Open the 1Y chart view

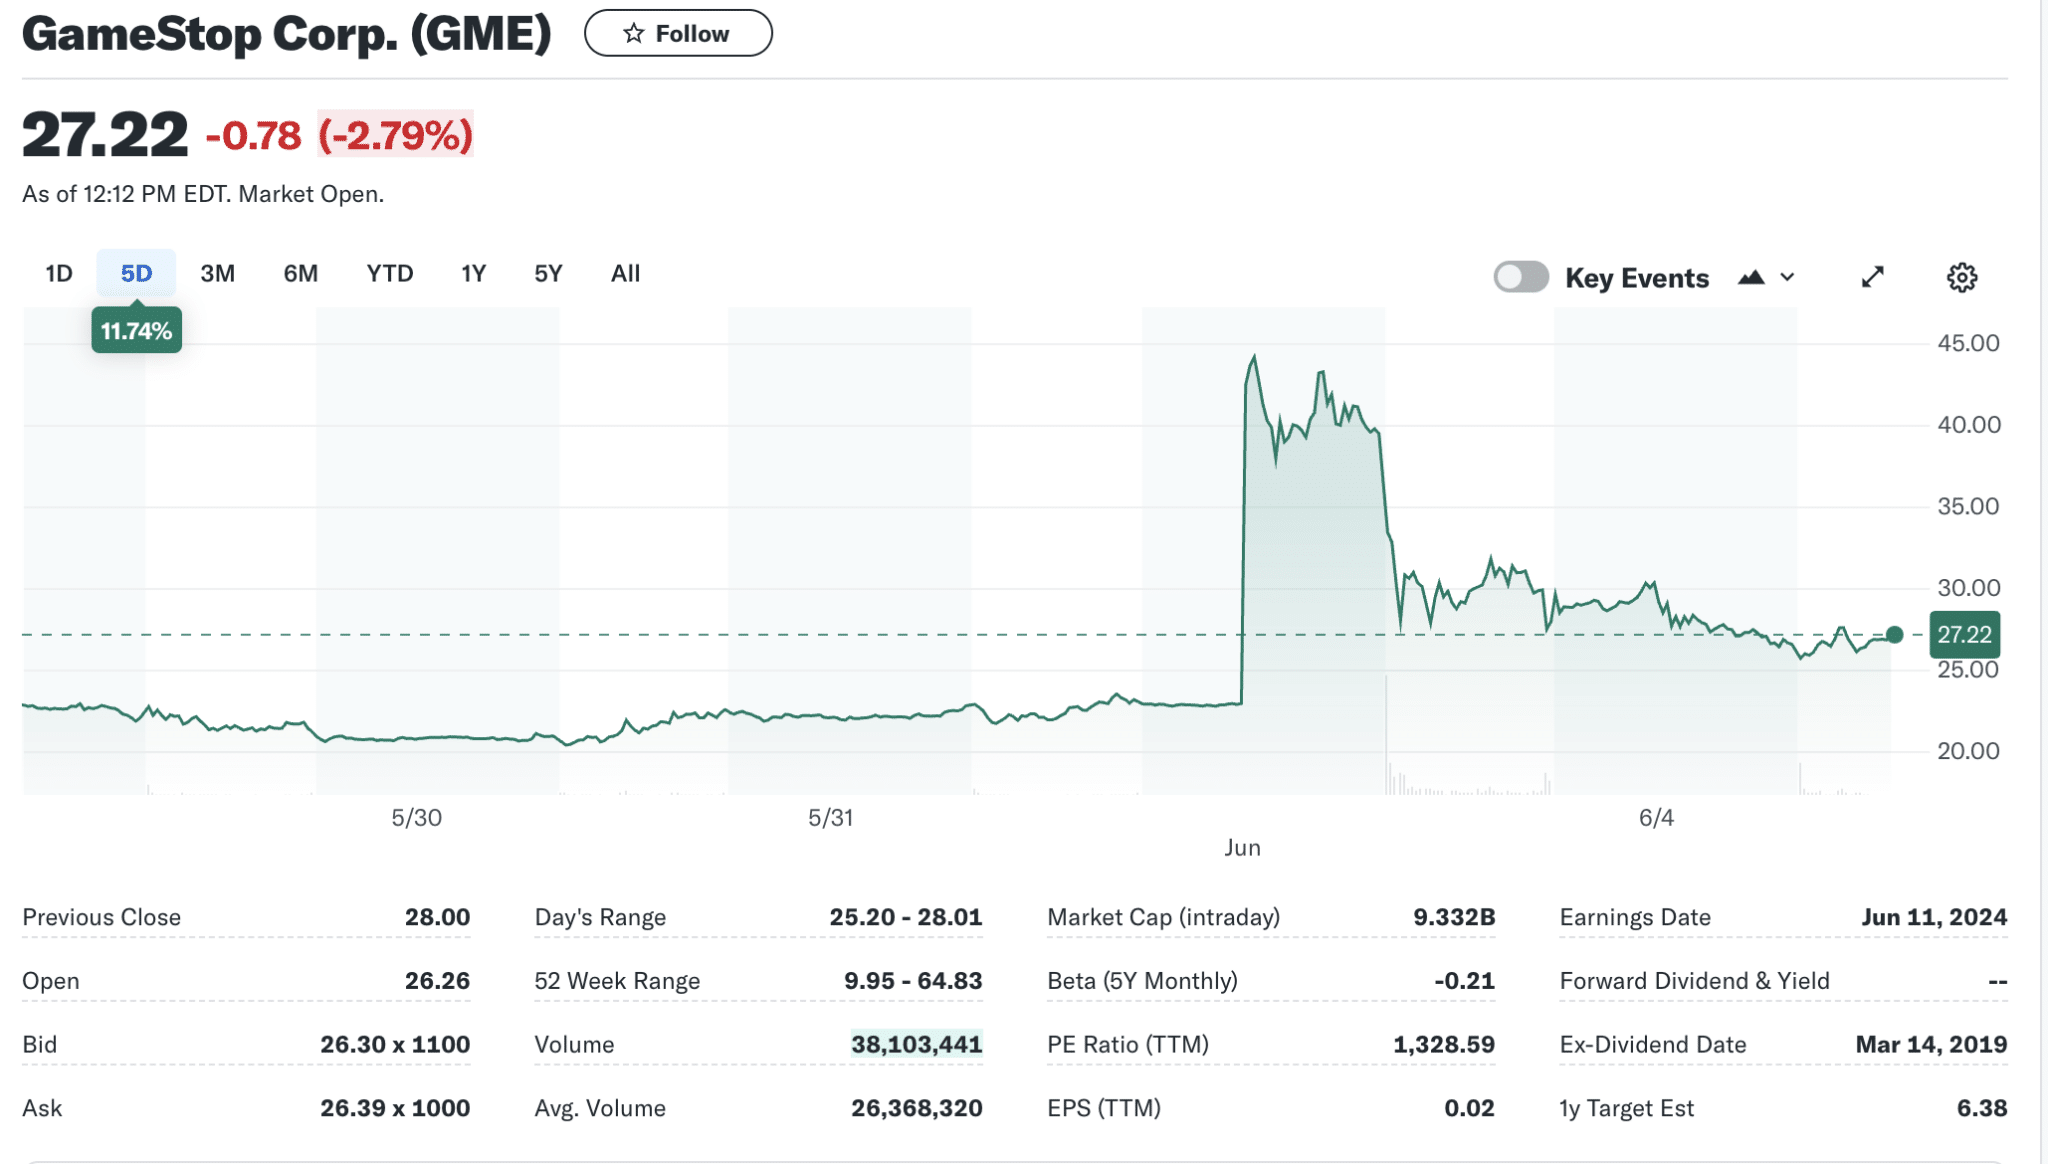pyautogui.click(x=473, y=273)
